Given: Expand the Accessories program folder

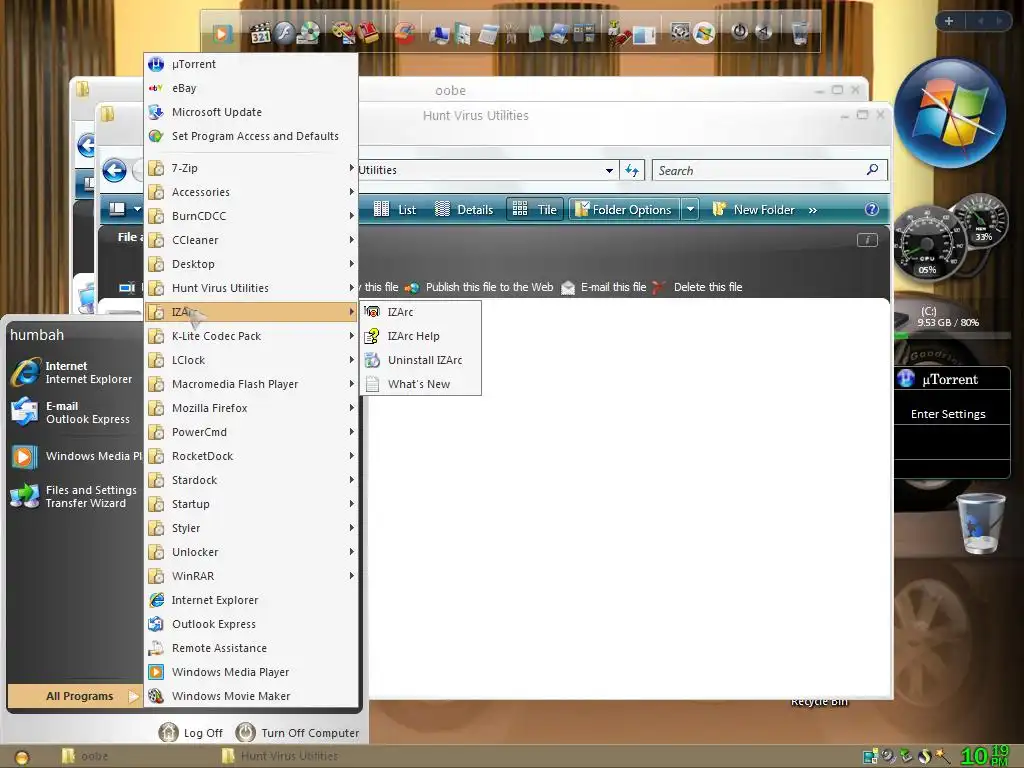Looking at the screenshot, I should click(x=251, y=192).
